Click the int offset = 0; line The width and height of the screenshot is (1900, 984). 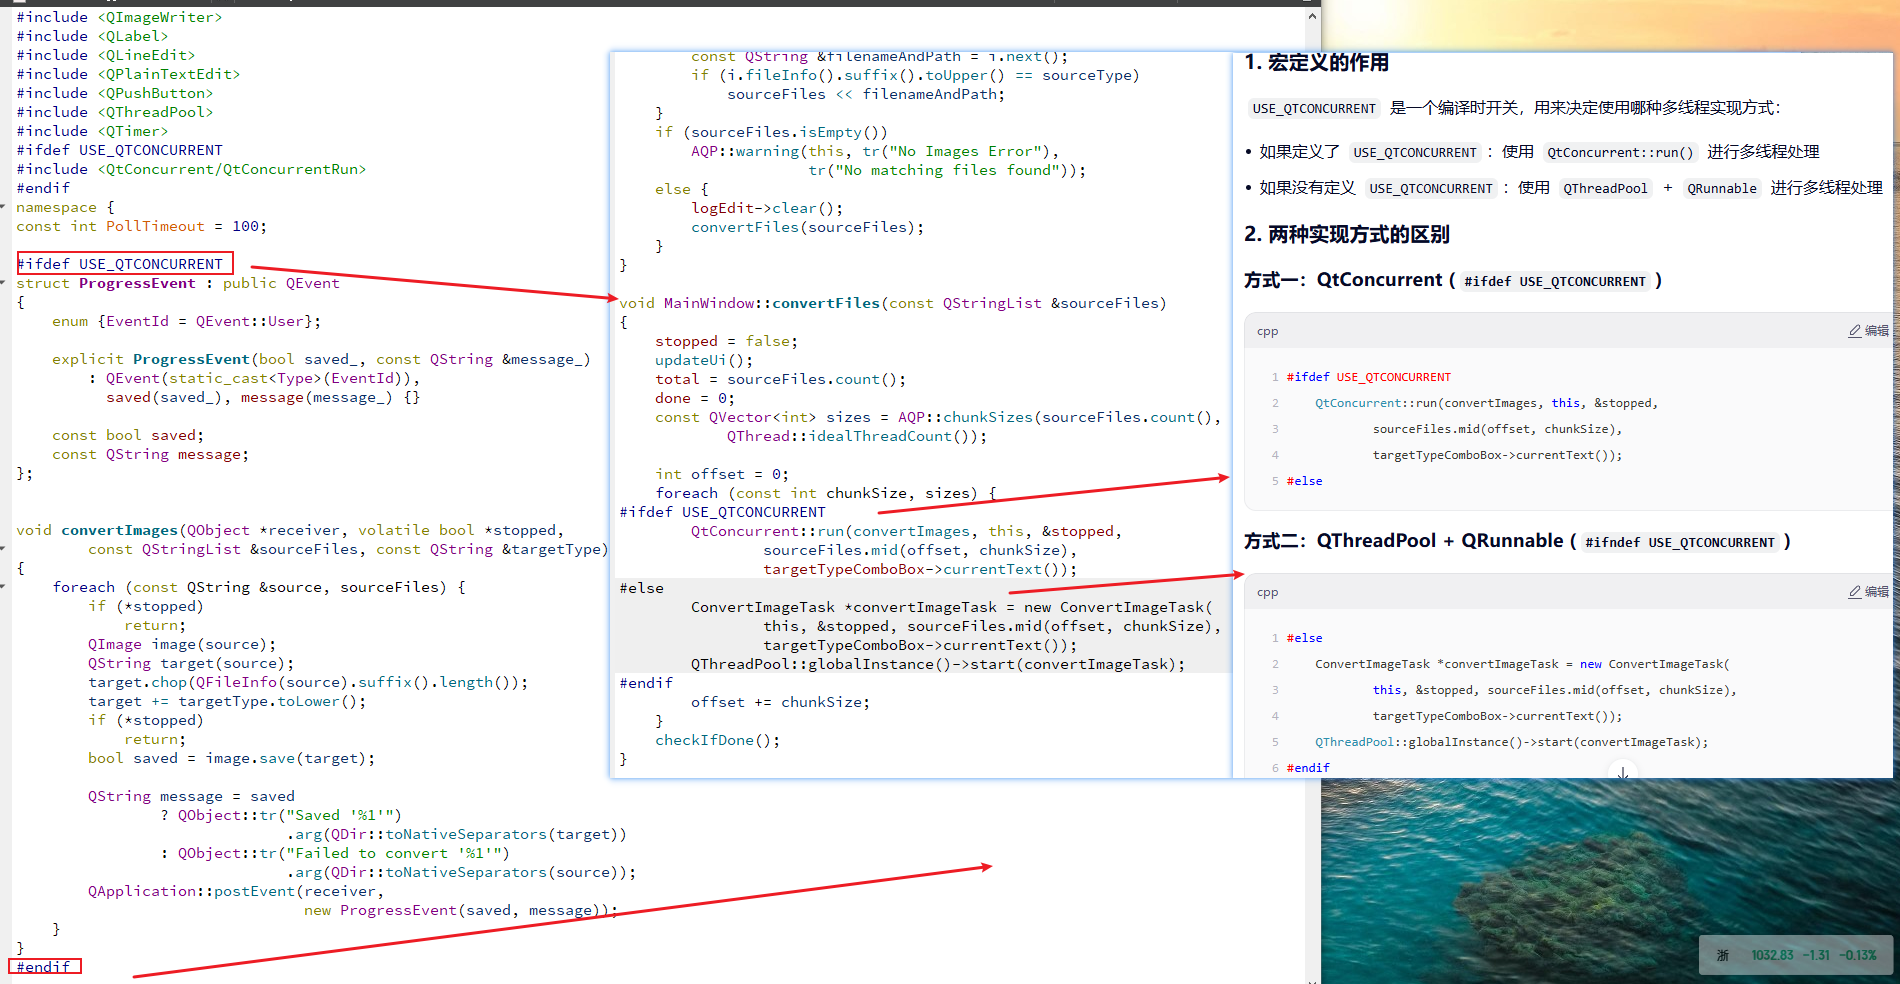[x=722, y=474]
